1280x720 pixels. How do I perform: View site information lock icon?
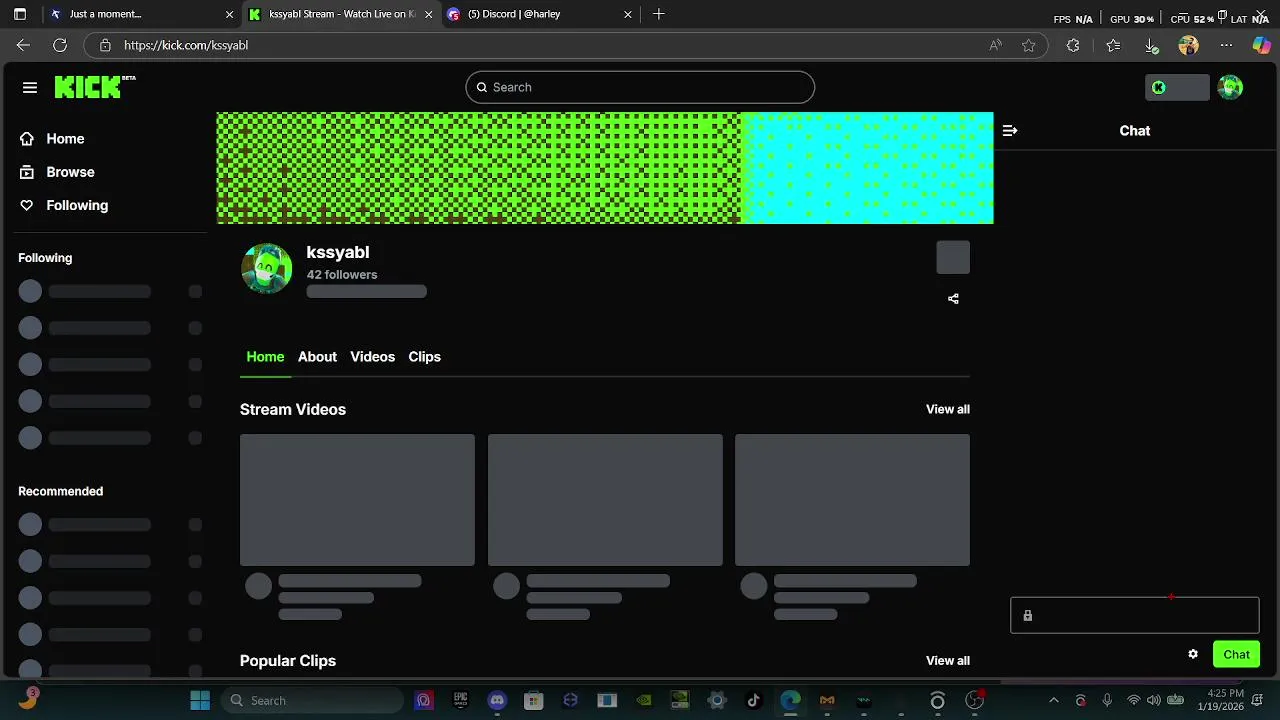pos(105,45)
